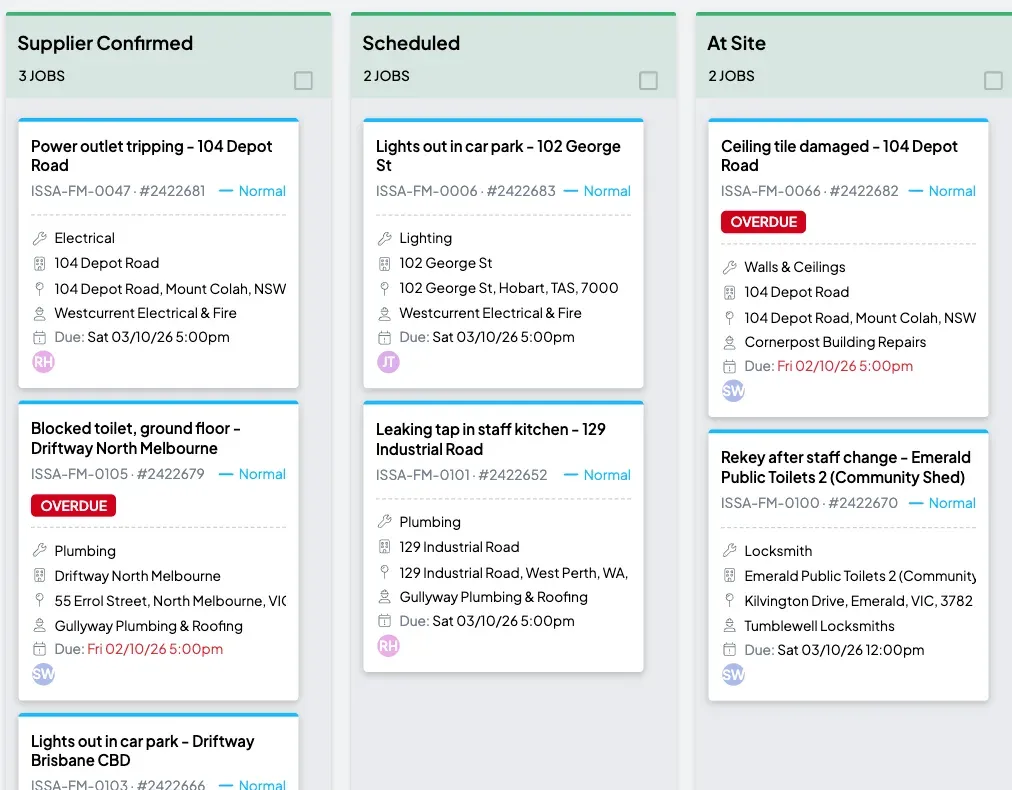Click wrench icon beside Plumbing on Leaking tap card
The width and height of the screenshot is (1012, 790).
[x=385, y=522]
